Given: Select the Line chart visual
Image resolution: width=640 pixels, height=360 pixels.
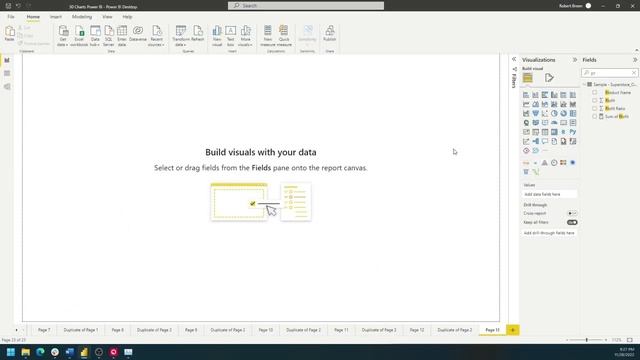Looking at the screenshot, I should pos(526,104).
